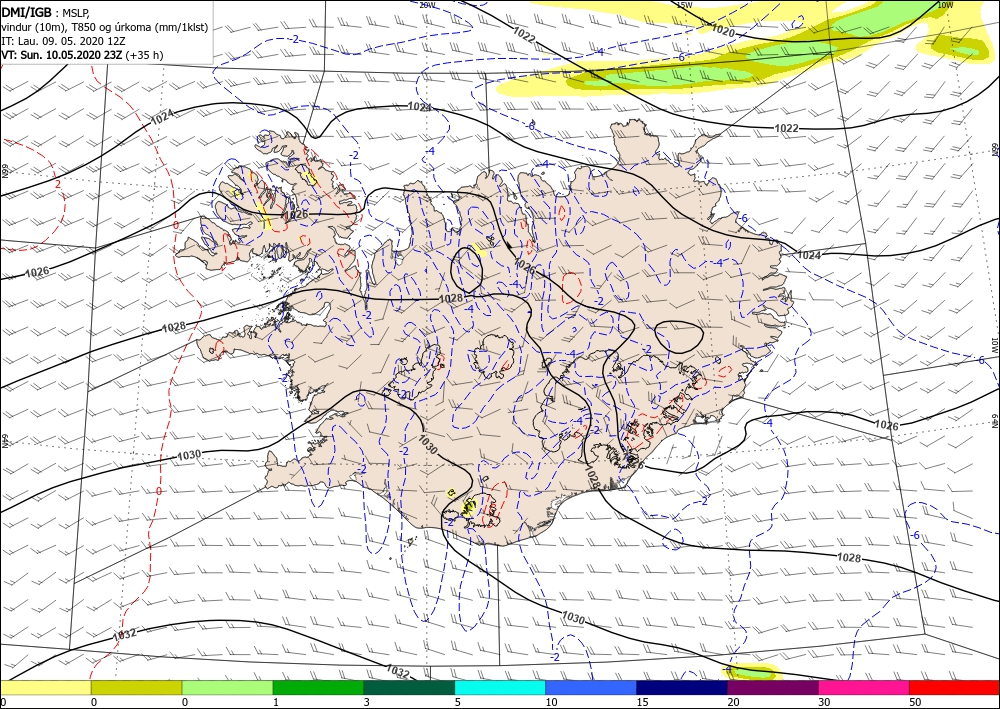Pick the royal blue legend segment
The width and height of the screenshot is (1000, 709).
591,687
